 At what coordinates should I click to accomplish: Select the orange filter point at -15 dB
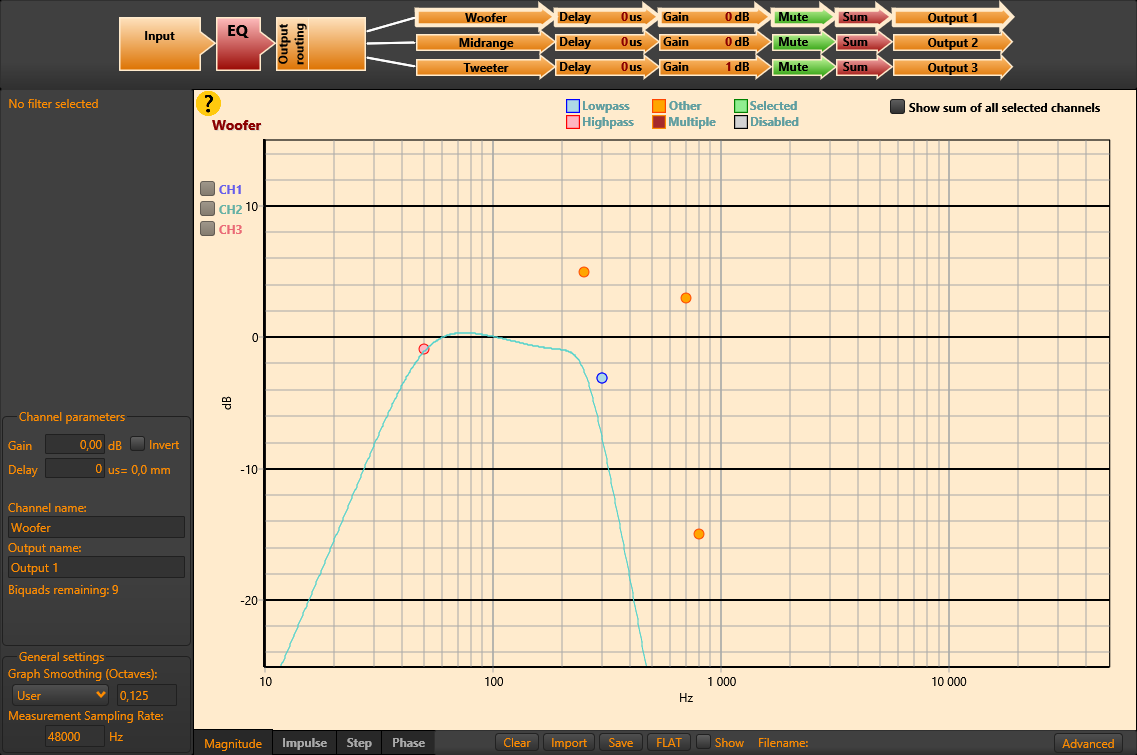pyautogui.click(x=699, y=534)
